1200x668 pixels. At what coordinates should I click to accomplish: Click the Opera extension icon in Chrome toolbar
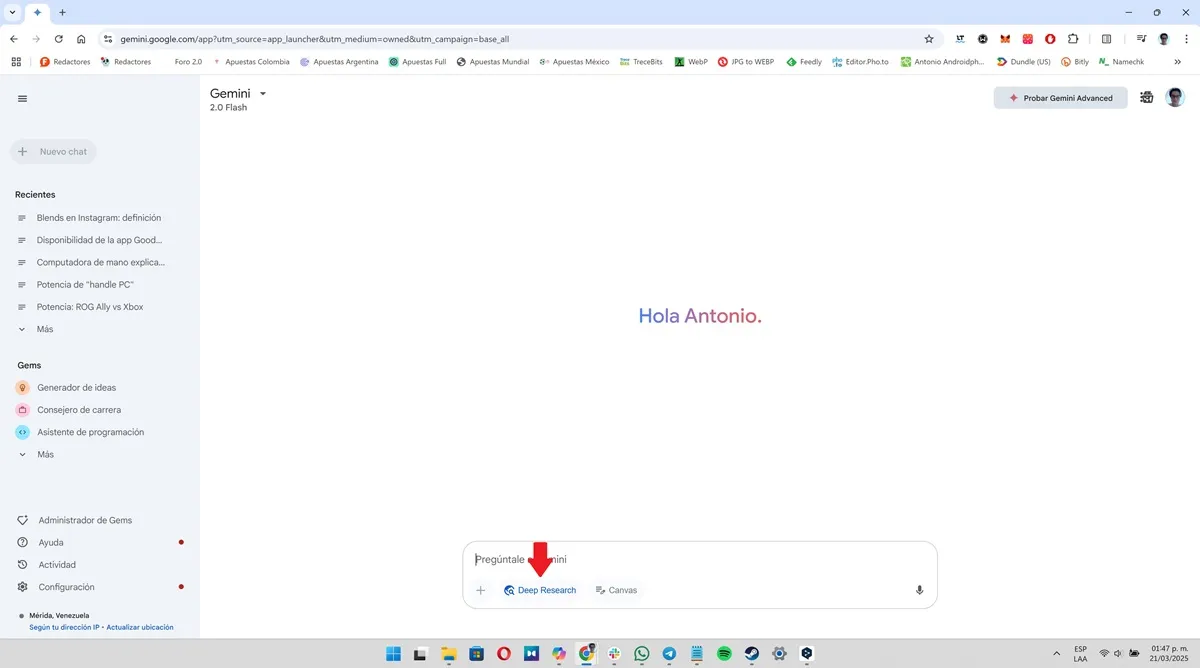coord(1050,39)
